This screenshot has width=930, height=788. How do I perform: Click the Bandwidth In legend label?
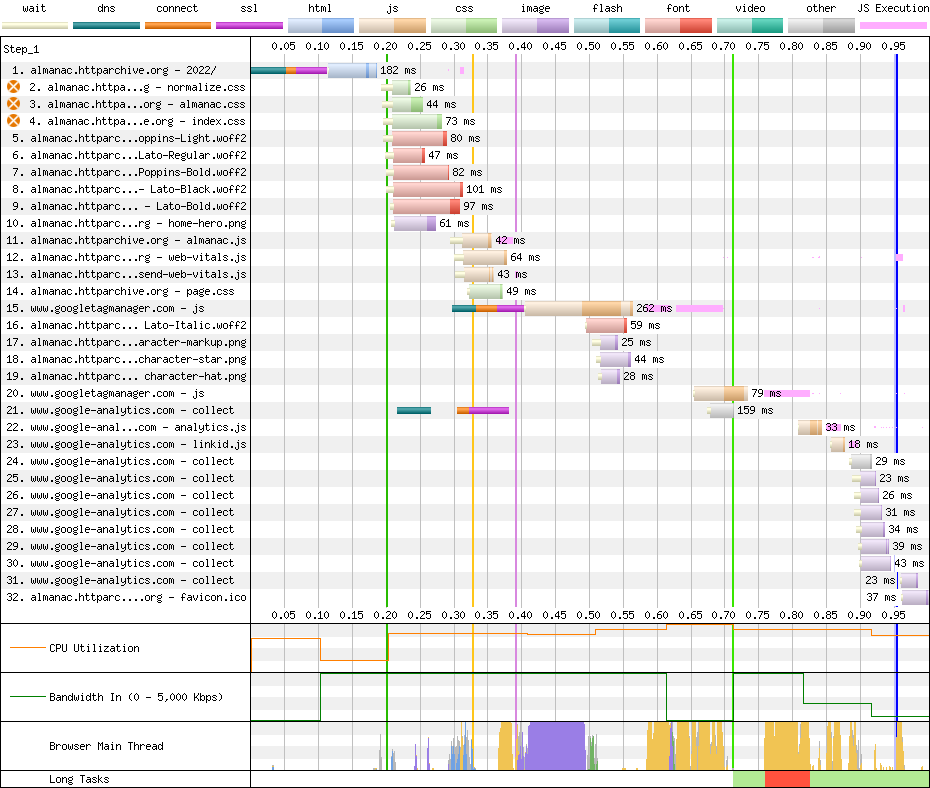(x=135, y=697)
